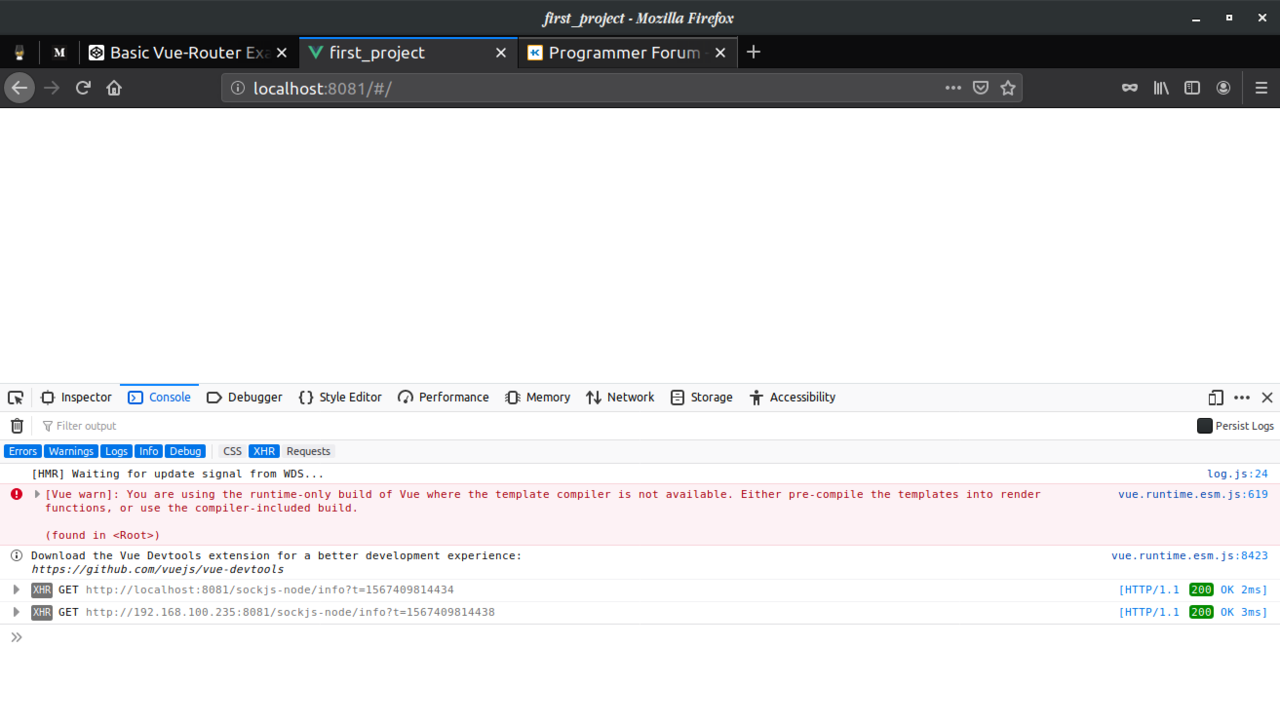Viewport: 1280px width, 722px height.
Task: Close the first_project tab
Action: [501, 53]
